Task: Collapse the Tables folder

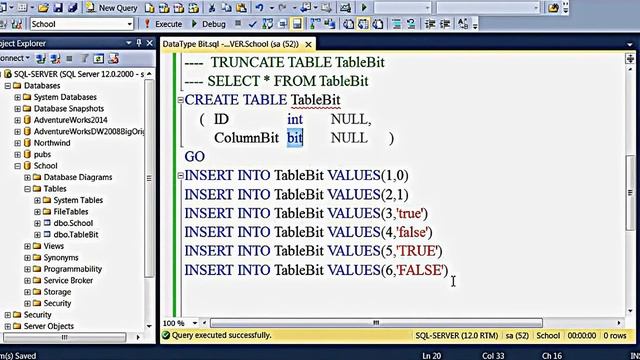Action: 27,189
